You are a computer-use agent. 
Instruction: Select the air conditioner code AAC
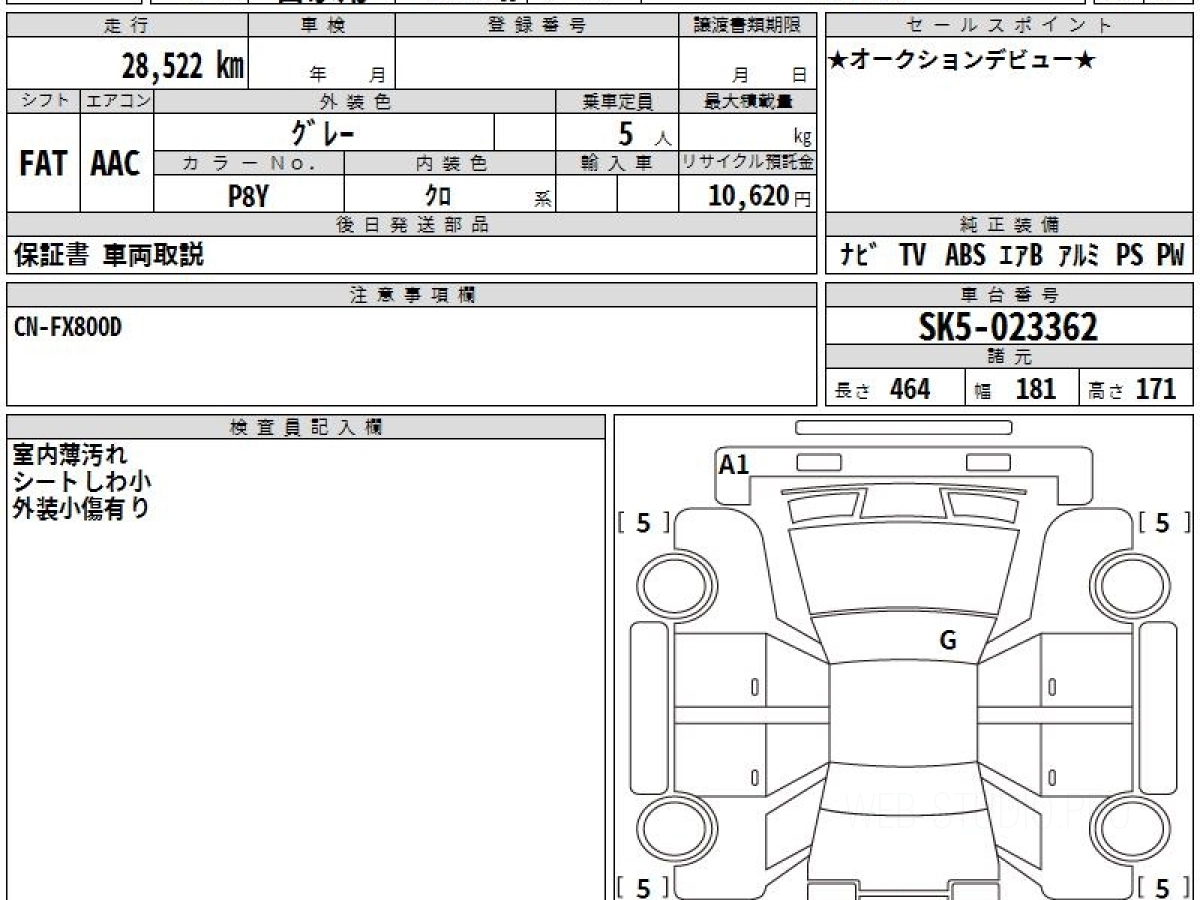click(x=116, y=164)
